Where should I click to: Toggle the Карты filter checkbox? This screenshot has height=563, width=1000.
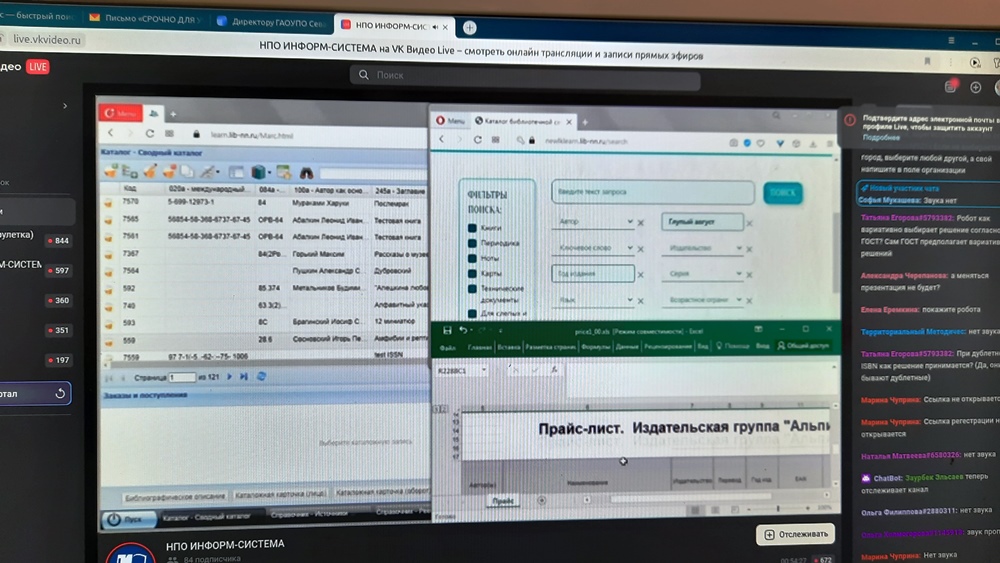tap(472, 274)
